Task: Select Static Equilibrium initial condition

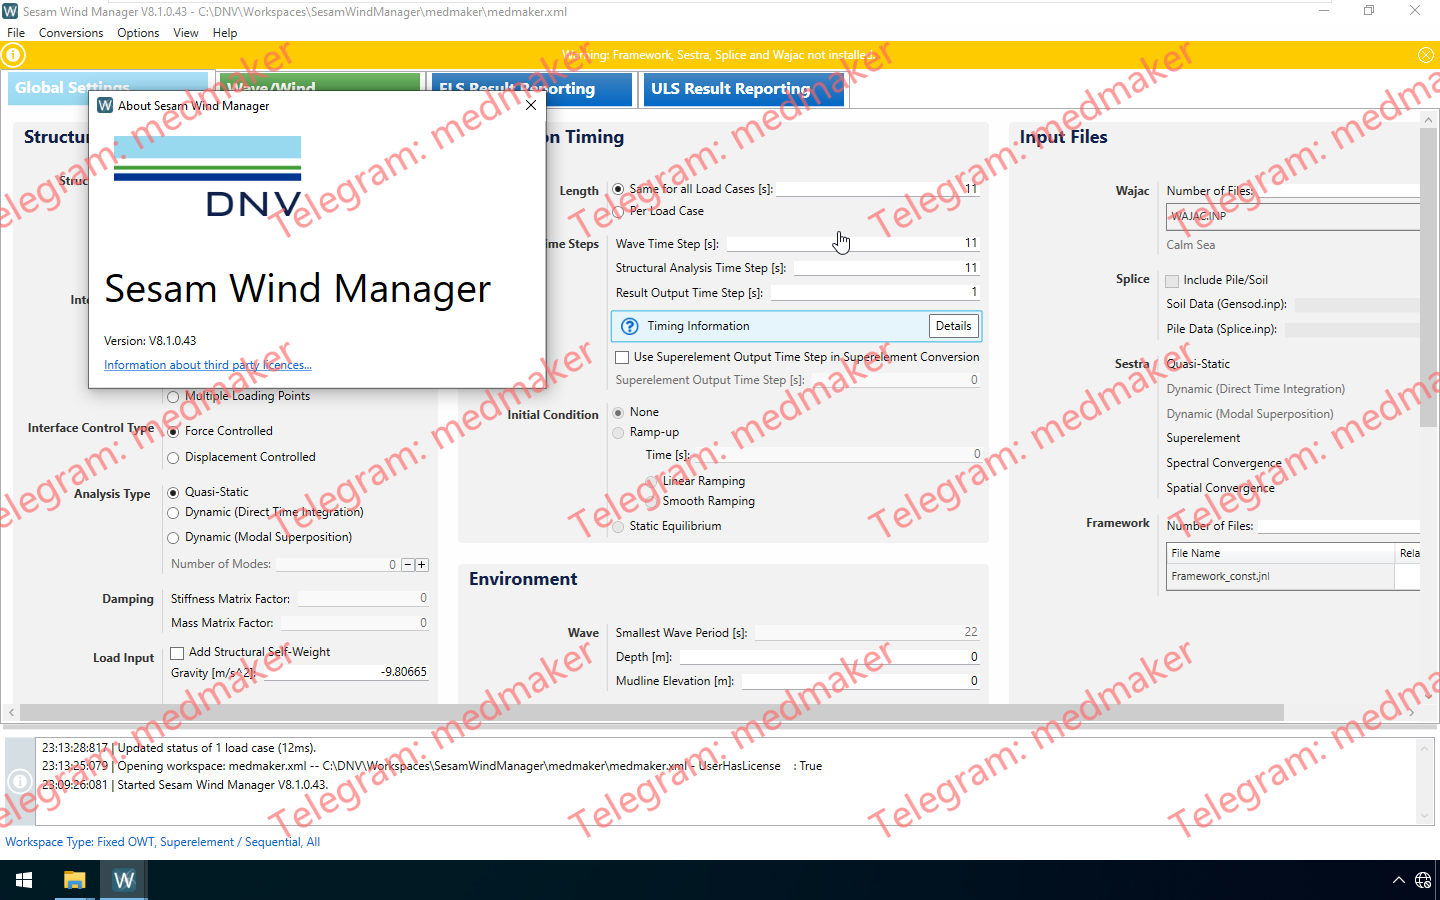Action: coord(618,526)
